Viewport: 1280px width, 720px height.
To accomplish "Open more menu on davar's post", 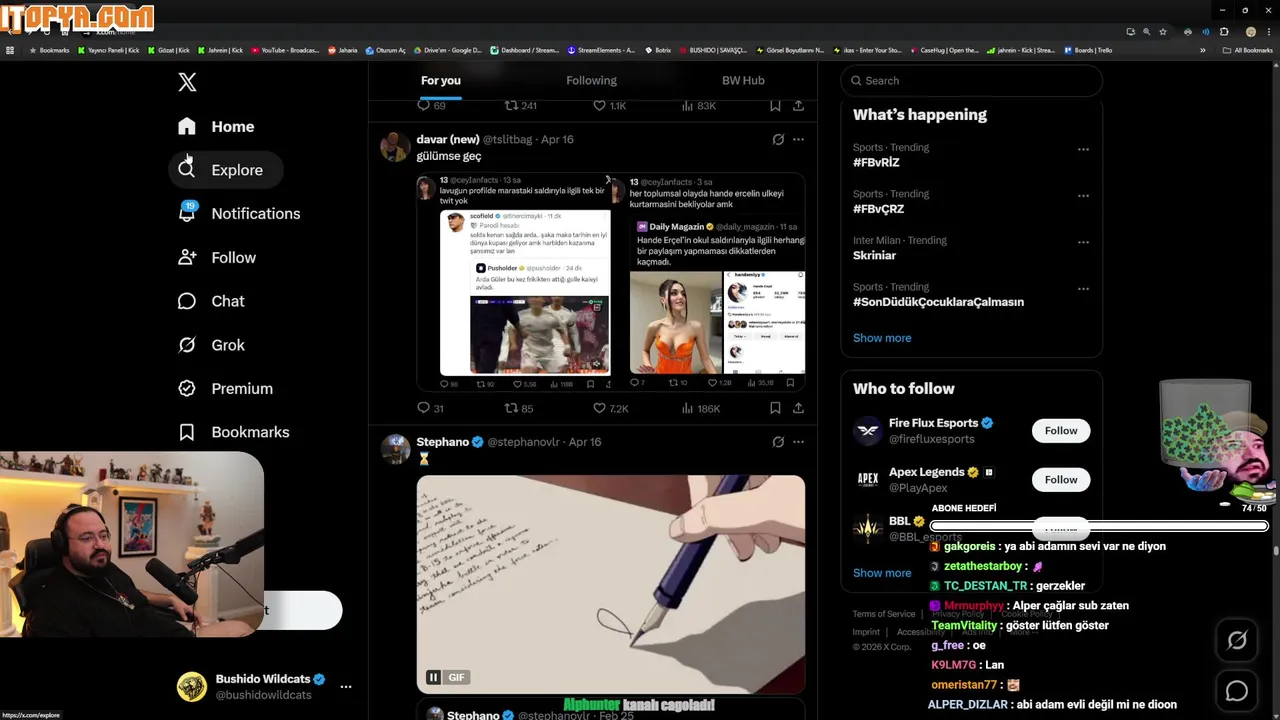I will [798, 139].
